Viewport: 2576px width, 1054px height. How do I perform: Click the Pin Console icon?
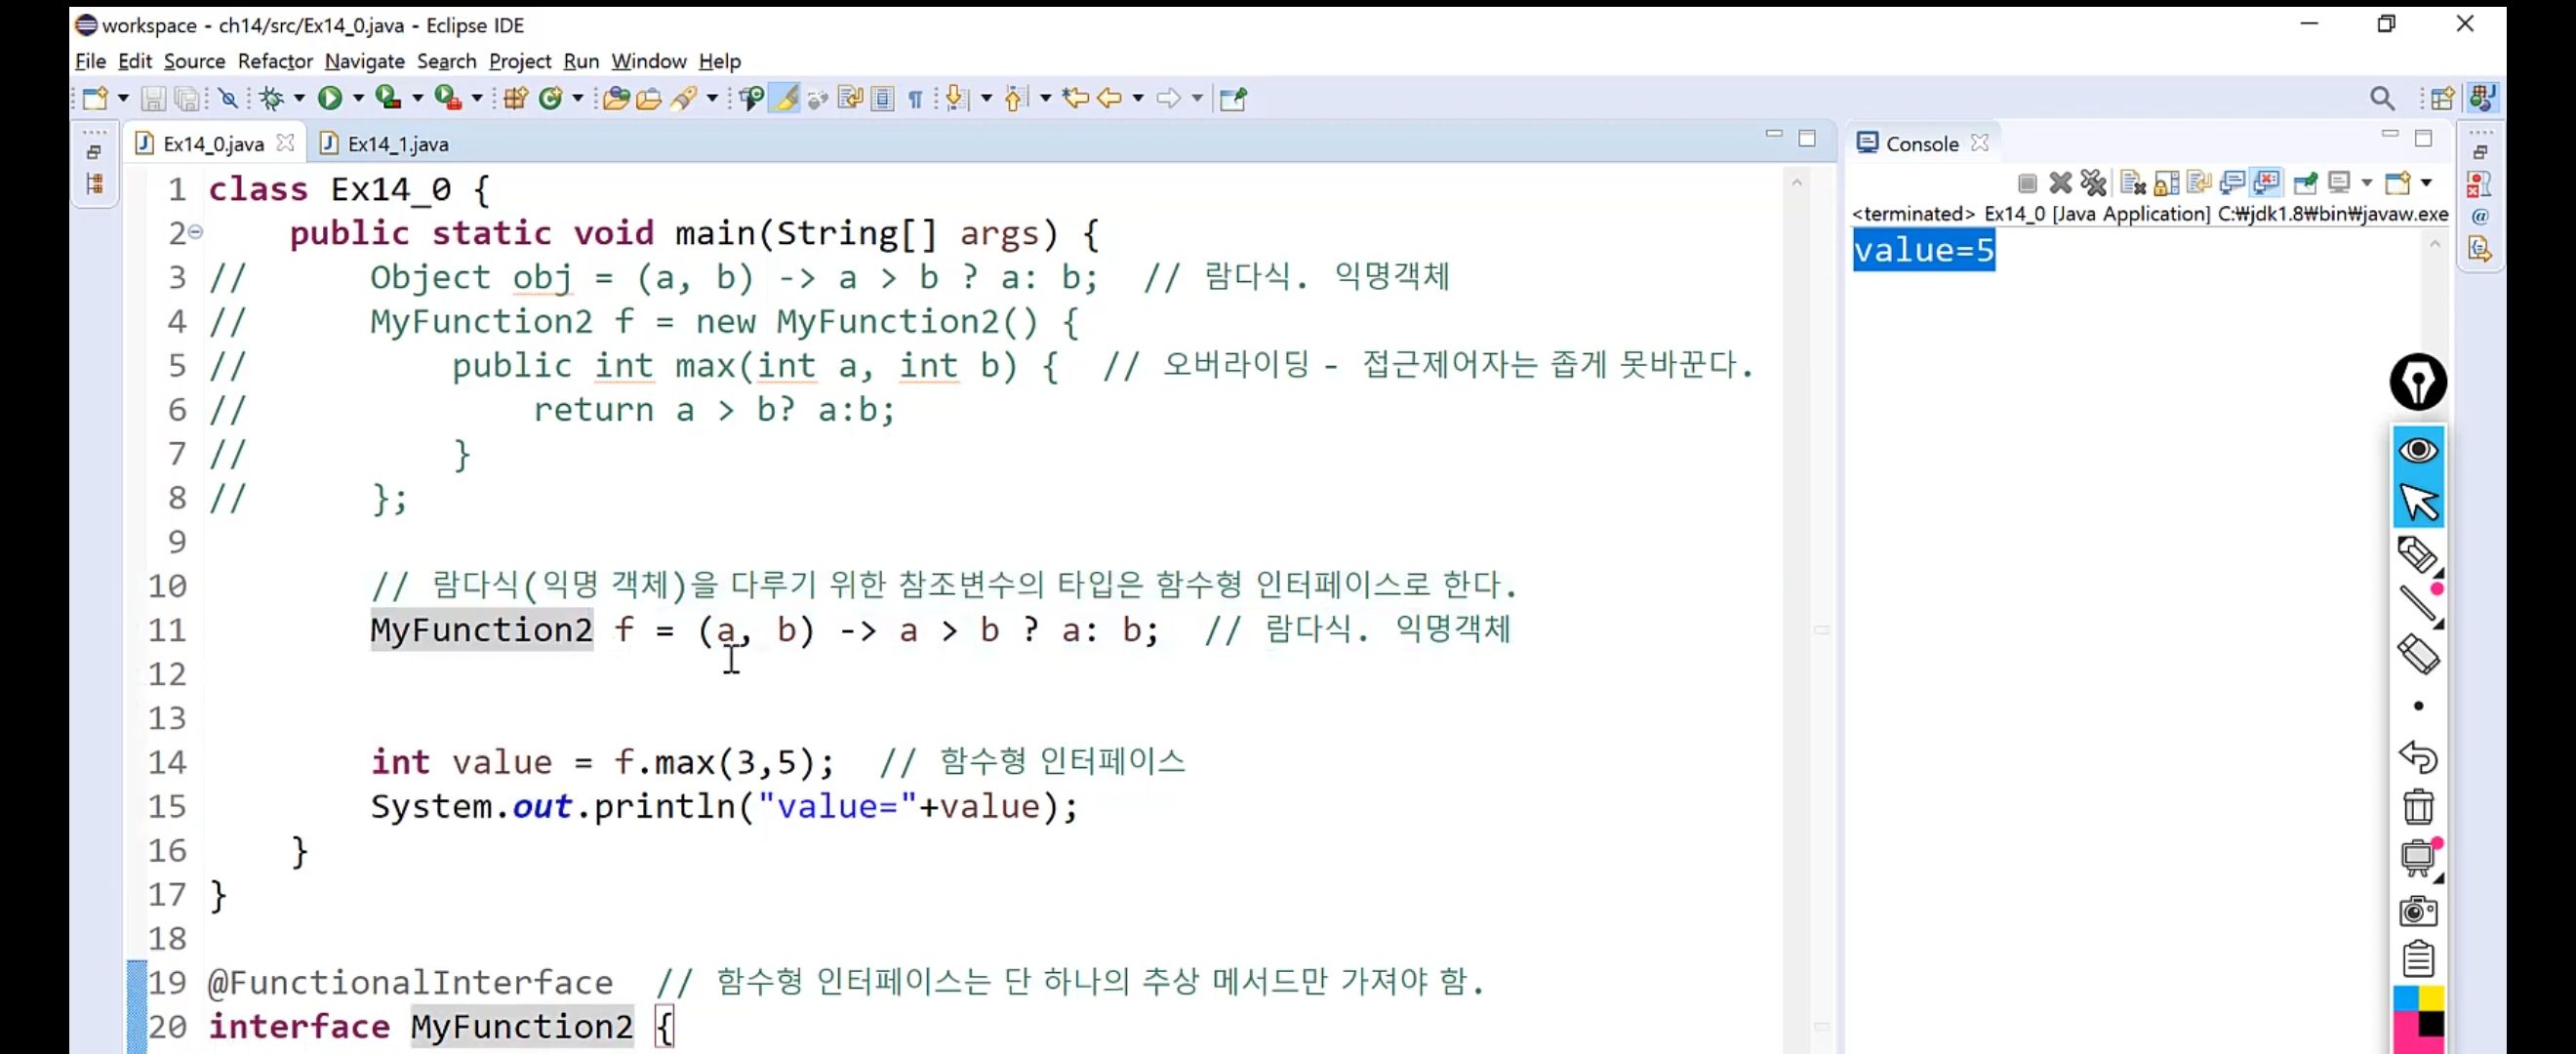click(x=2305, y=183)
